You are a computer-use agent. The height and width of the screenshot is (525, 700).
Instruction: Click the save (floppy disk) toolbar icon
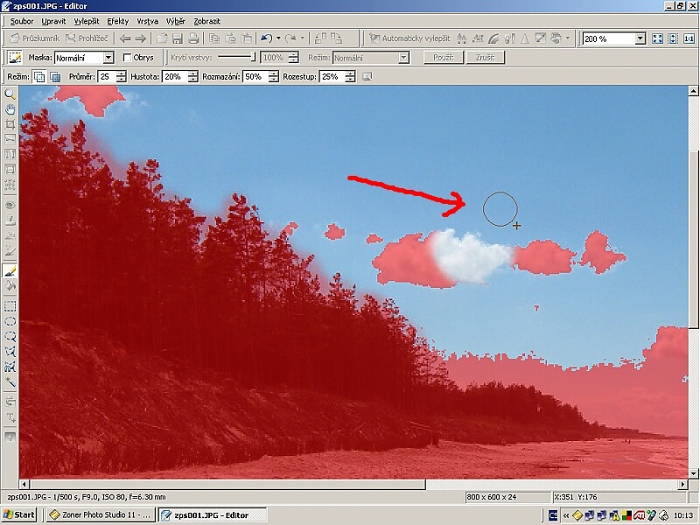177,39
